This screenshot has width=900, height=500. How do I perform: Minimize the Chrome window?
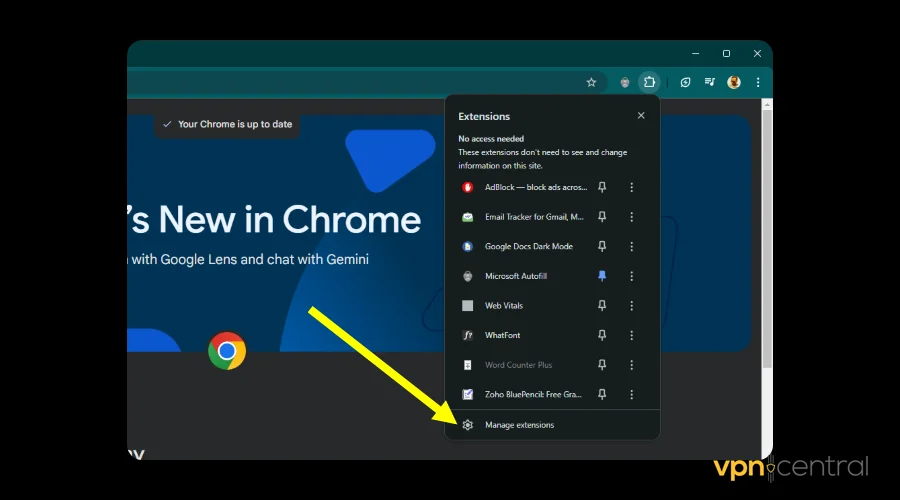click(x=696, y=53)
